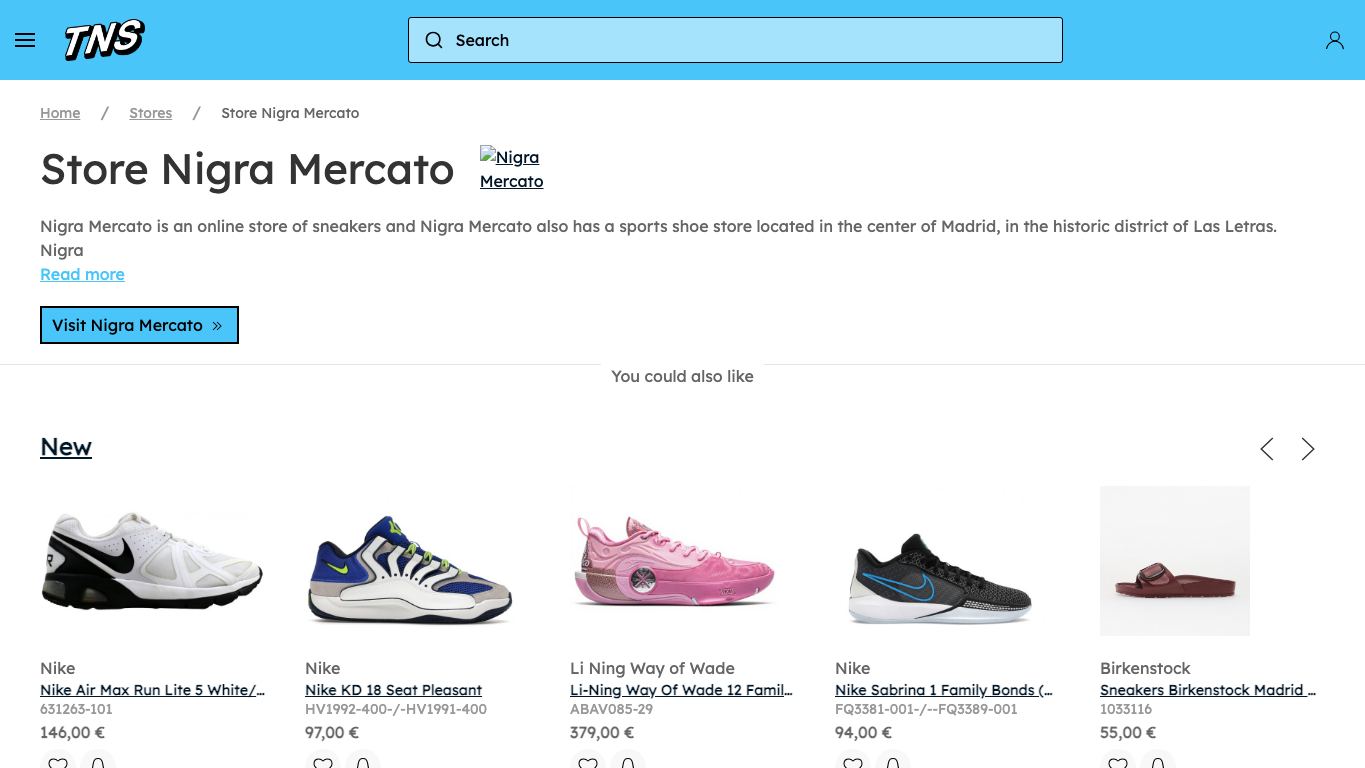Click the Visit Nigra Mercato button

click(139, 325)
